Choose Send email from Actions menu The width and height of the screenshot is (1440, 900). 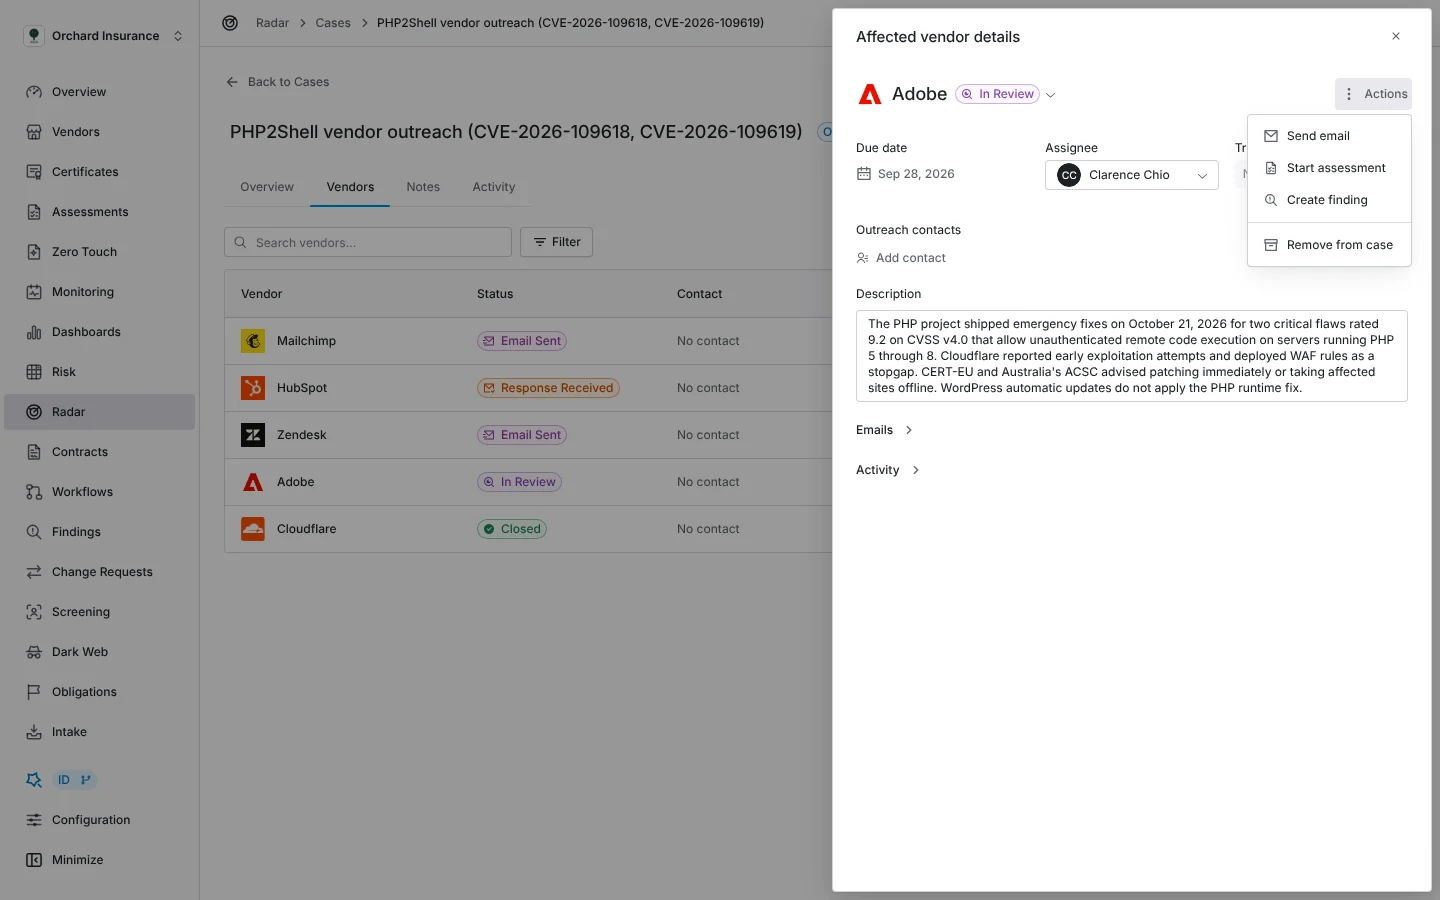point(1329,136)
